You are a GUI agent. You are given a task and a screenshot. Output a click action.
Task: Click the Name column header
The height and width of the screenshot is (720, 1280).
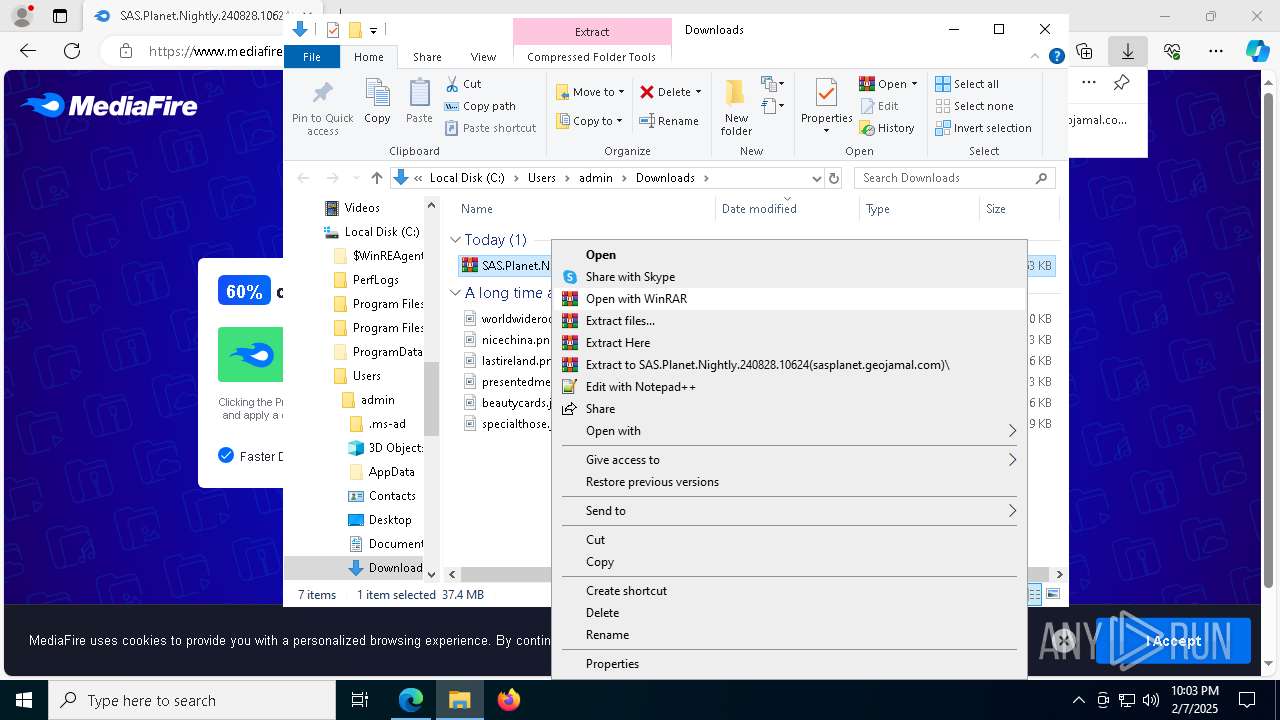coord(585,209)
